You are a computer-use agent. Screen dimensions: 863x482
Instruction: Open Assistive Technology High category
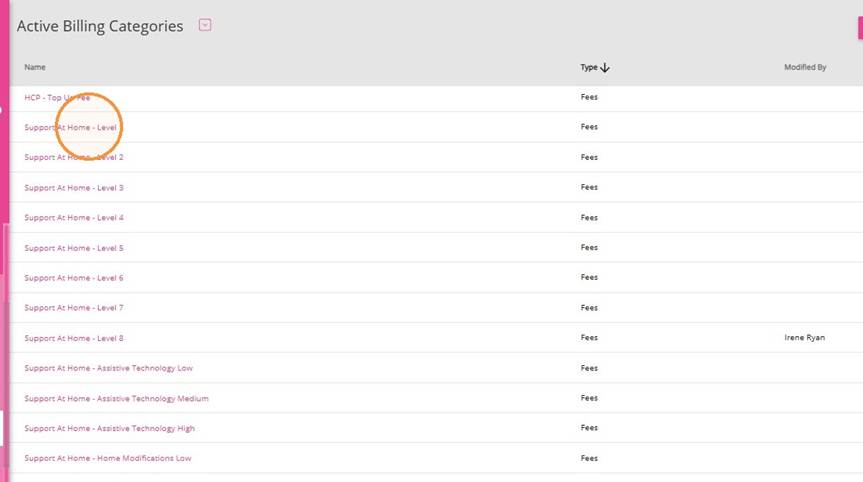coord(110,428)
